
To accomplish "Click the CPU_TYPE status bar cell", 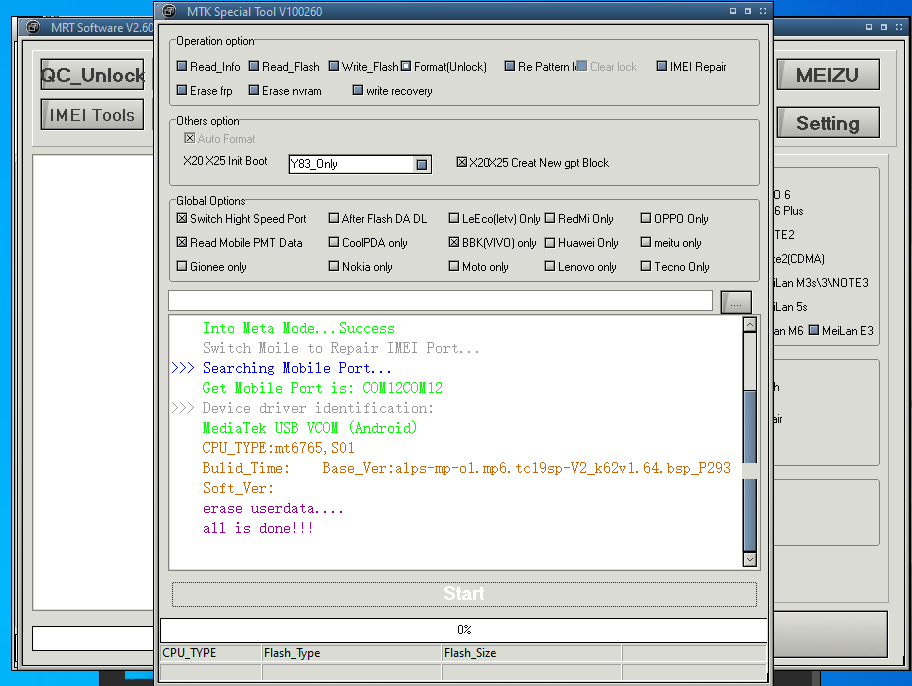I will pos(211,653).
